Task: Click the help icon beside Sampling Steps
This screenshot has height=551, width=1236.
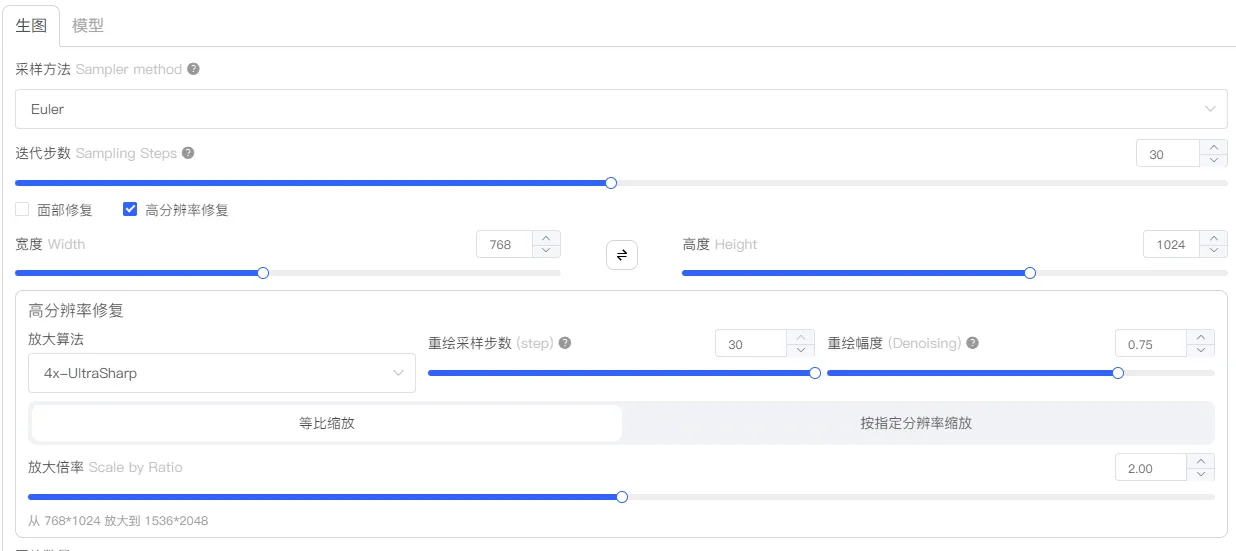Action: pos(188,153)
